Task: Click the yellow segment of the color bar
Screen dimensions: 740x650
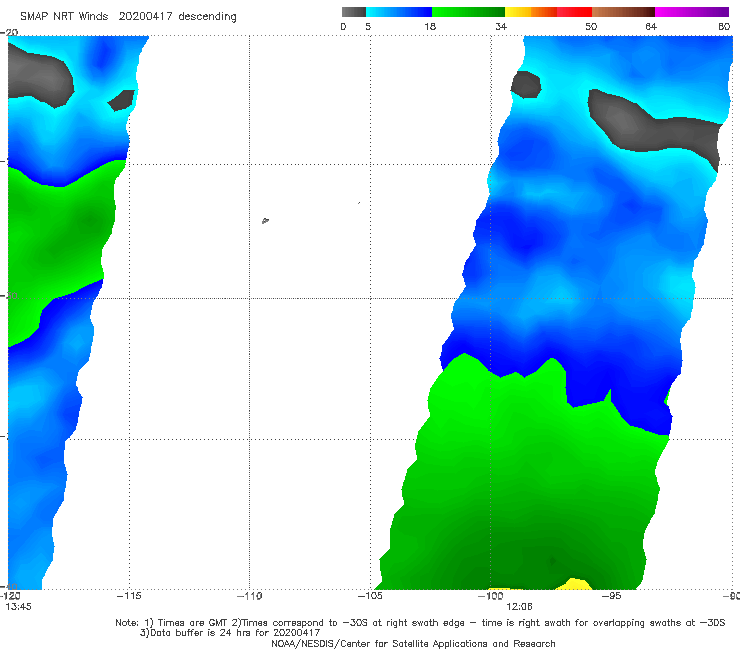Action: click(x=518, y=12)
